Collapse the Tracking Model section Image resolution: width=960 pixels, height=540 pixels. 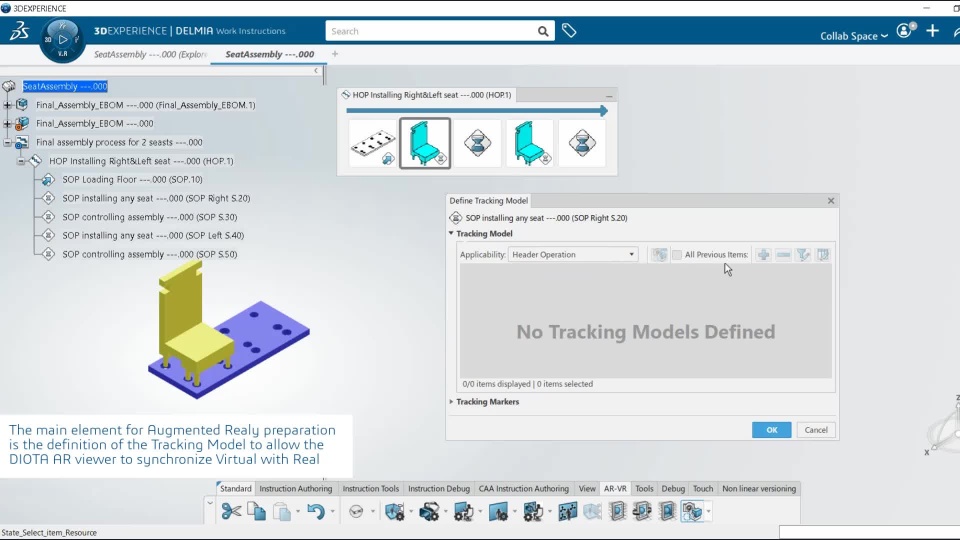(451, 233)
